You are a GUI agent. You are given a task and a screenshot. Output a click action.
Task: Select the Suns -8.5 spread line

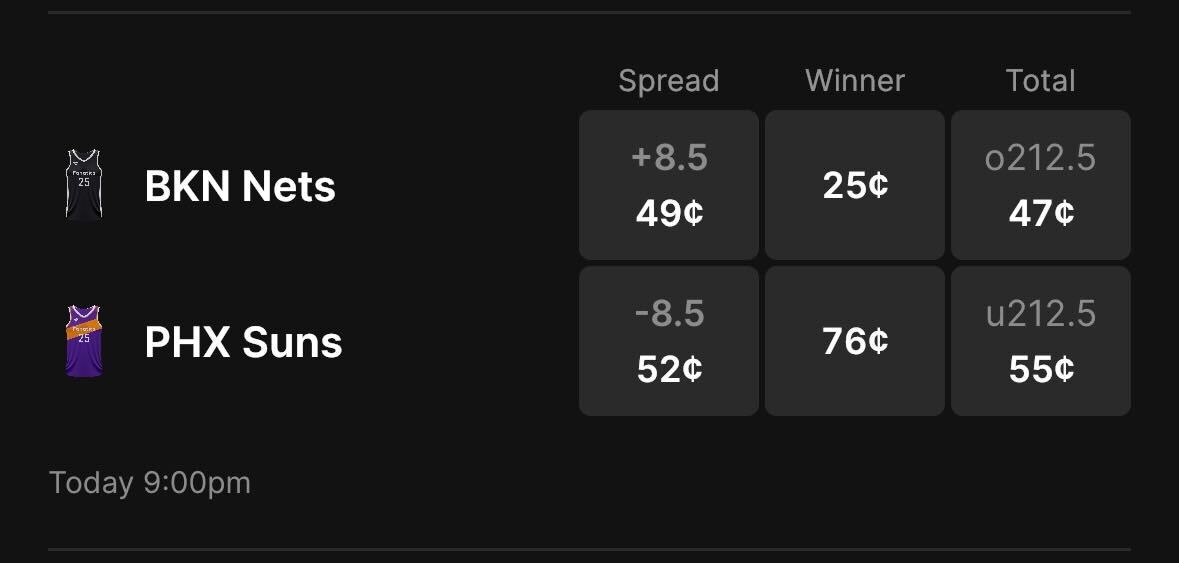[x=669, y=314]
